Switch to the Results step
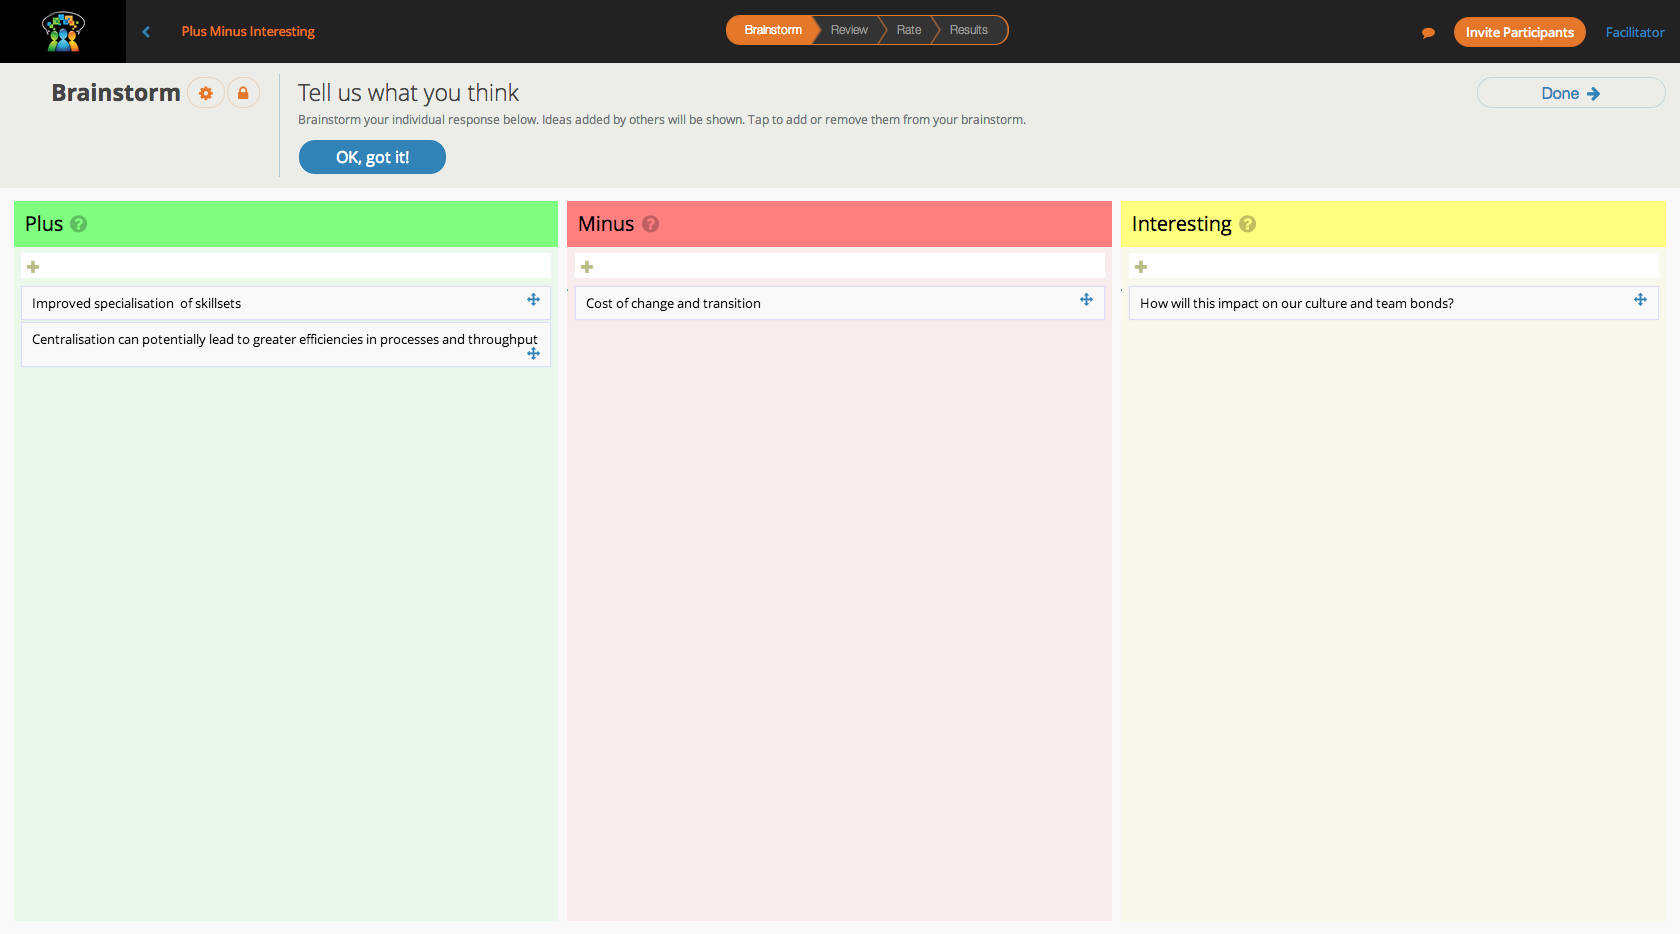The width and height of the screenshot is (1680, 934). (969, 30)
